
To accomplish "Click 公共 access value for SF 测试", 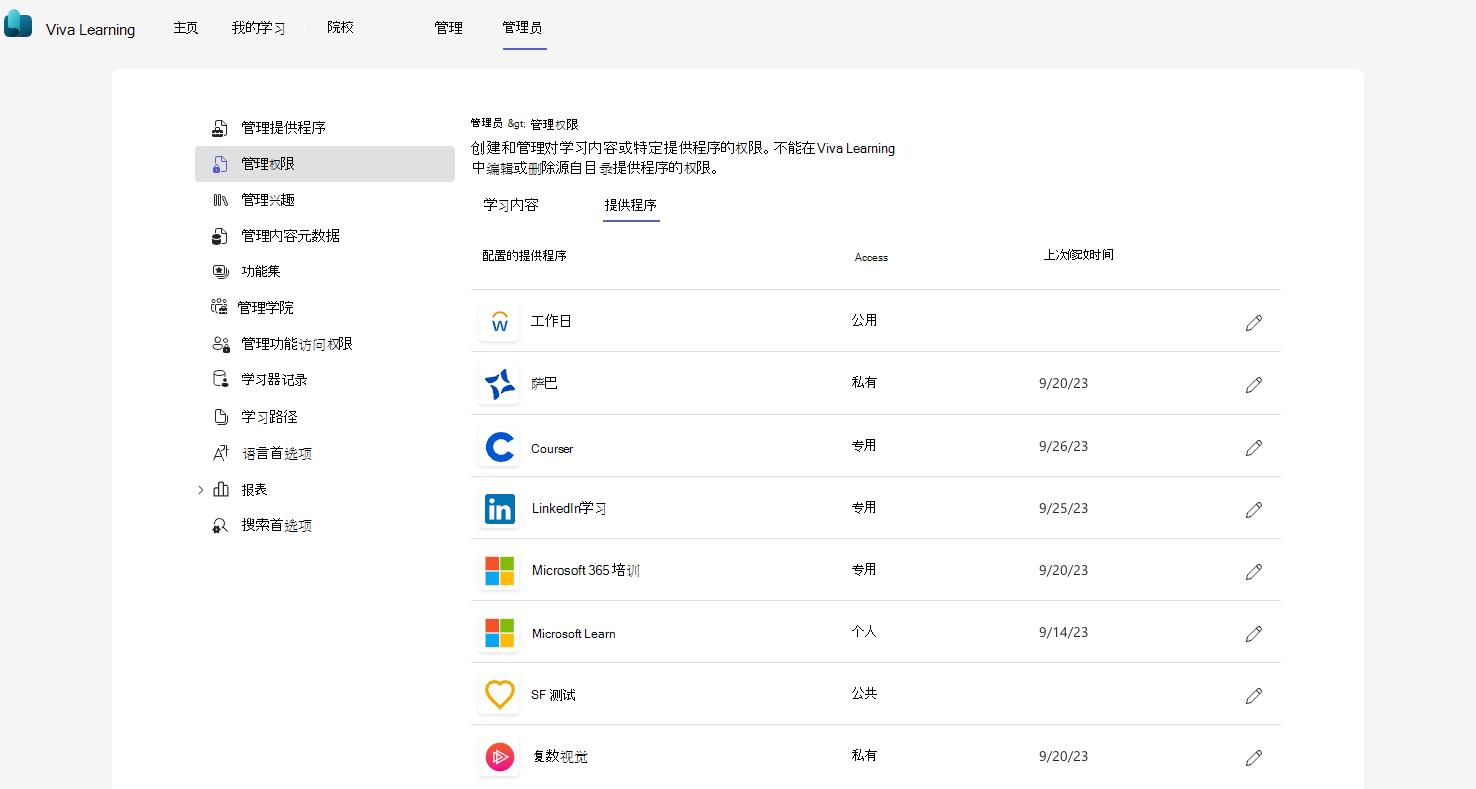I will (864, 694).
